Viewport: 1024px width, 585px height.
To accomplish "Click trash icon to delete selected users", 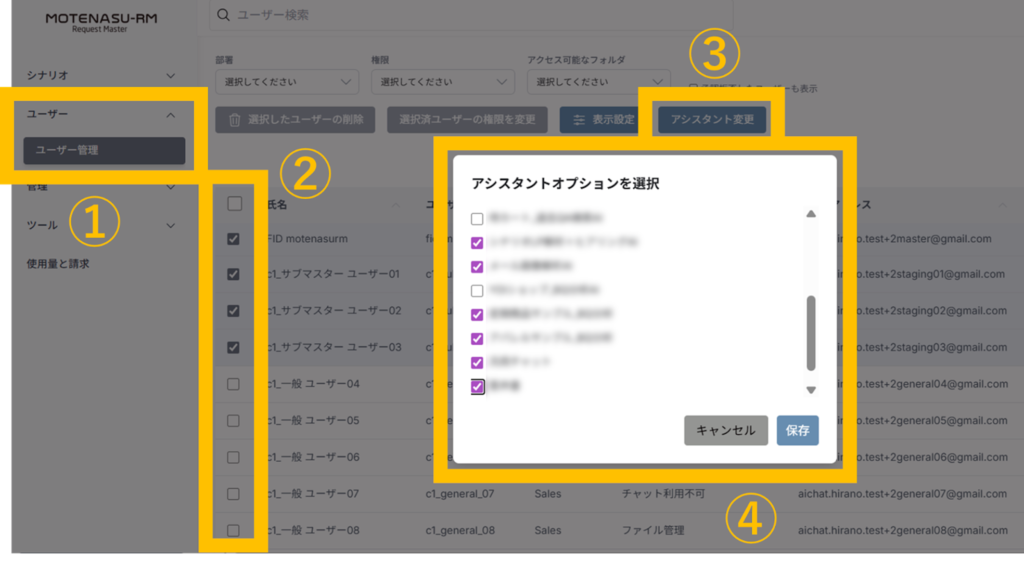I will pos(235,120).
